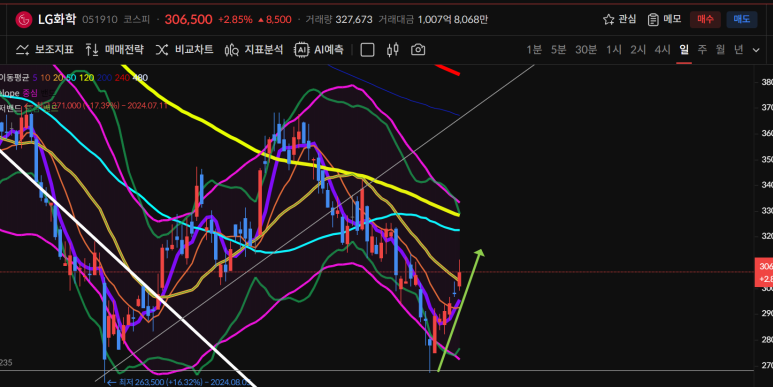Launch the AI예측 prediction feature
This screenshot has height=387, width=773.
coord(319,50)
